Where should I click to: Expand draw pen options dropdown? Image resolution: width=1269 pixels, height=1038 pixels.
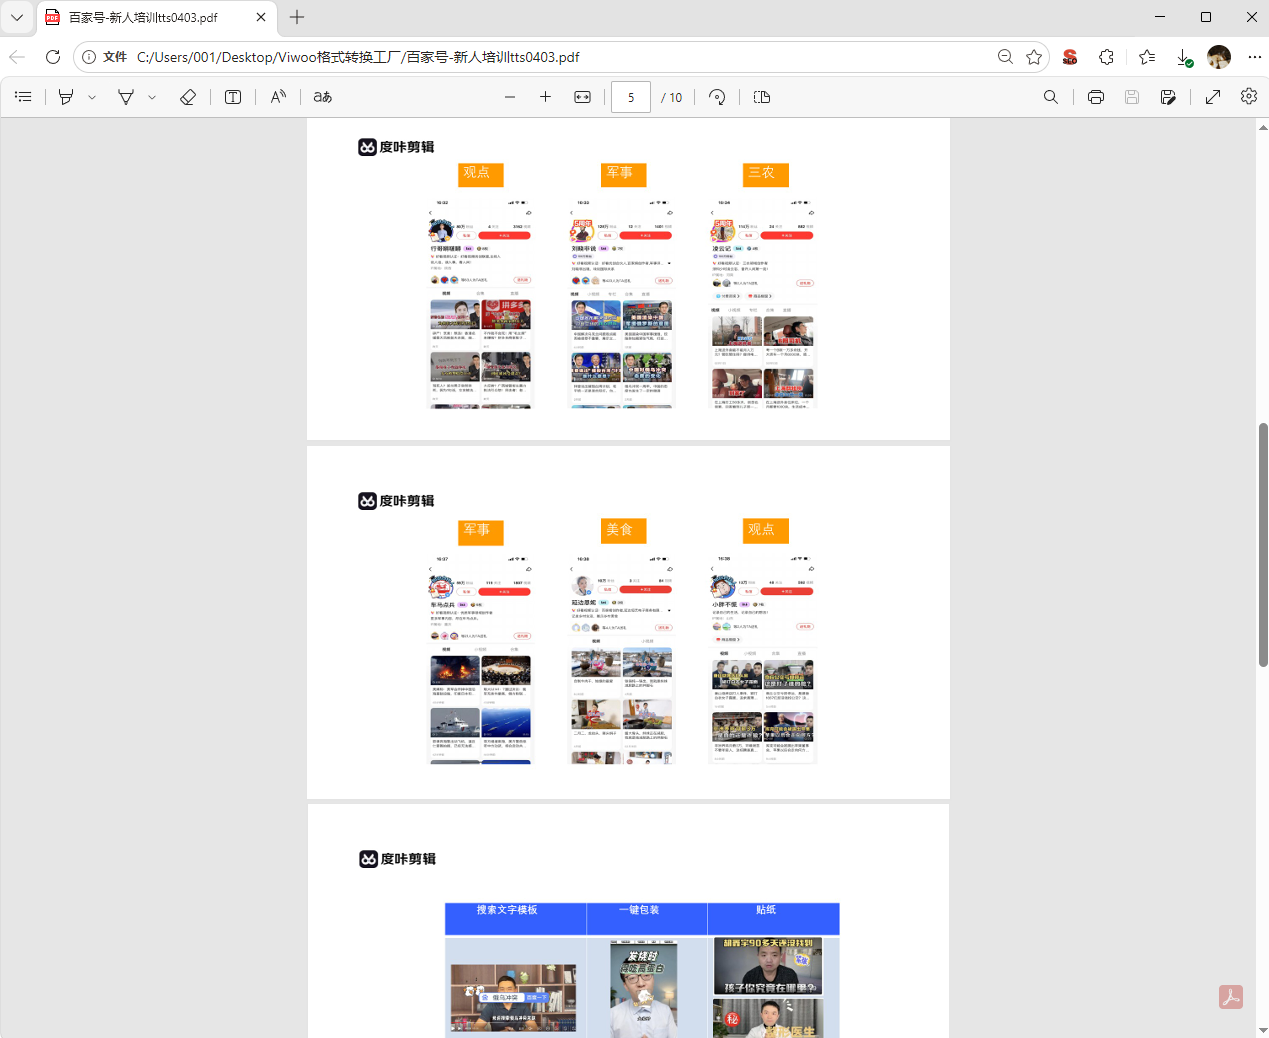click(152, 97)
